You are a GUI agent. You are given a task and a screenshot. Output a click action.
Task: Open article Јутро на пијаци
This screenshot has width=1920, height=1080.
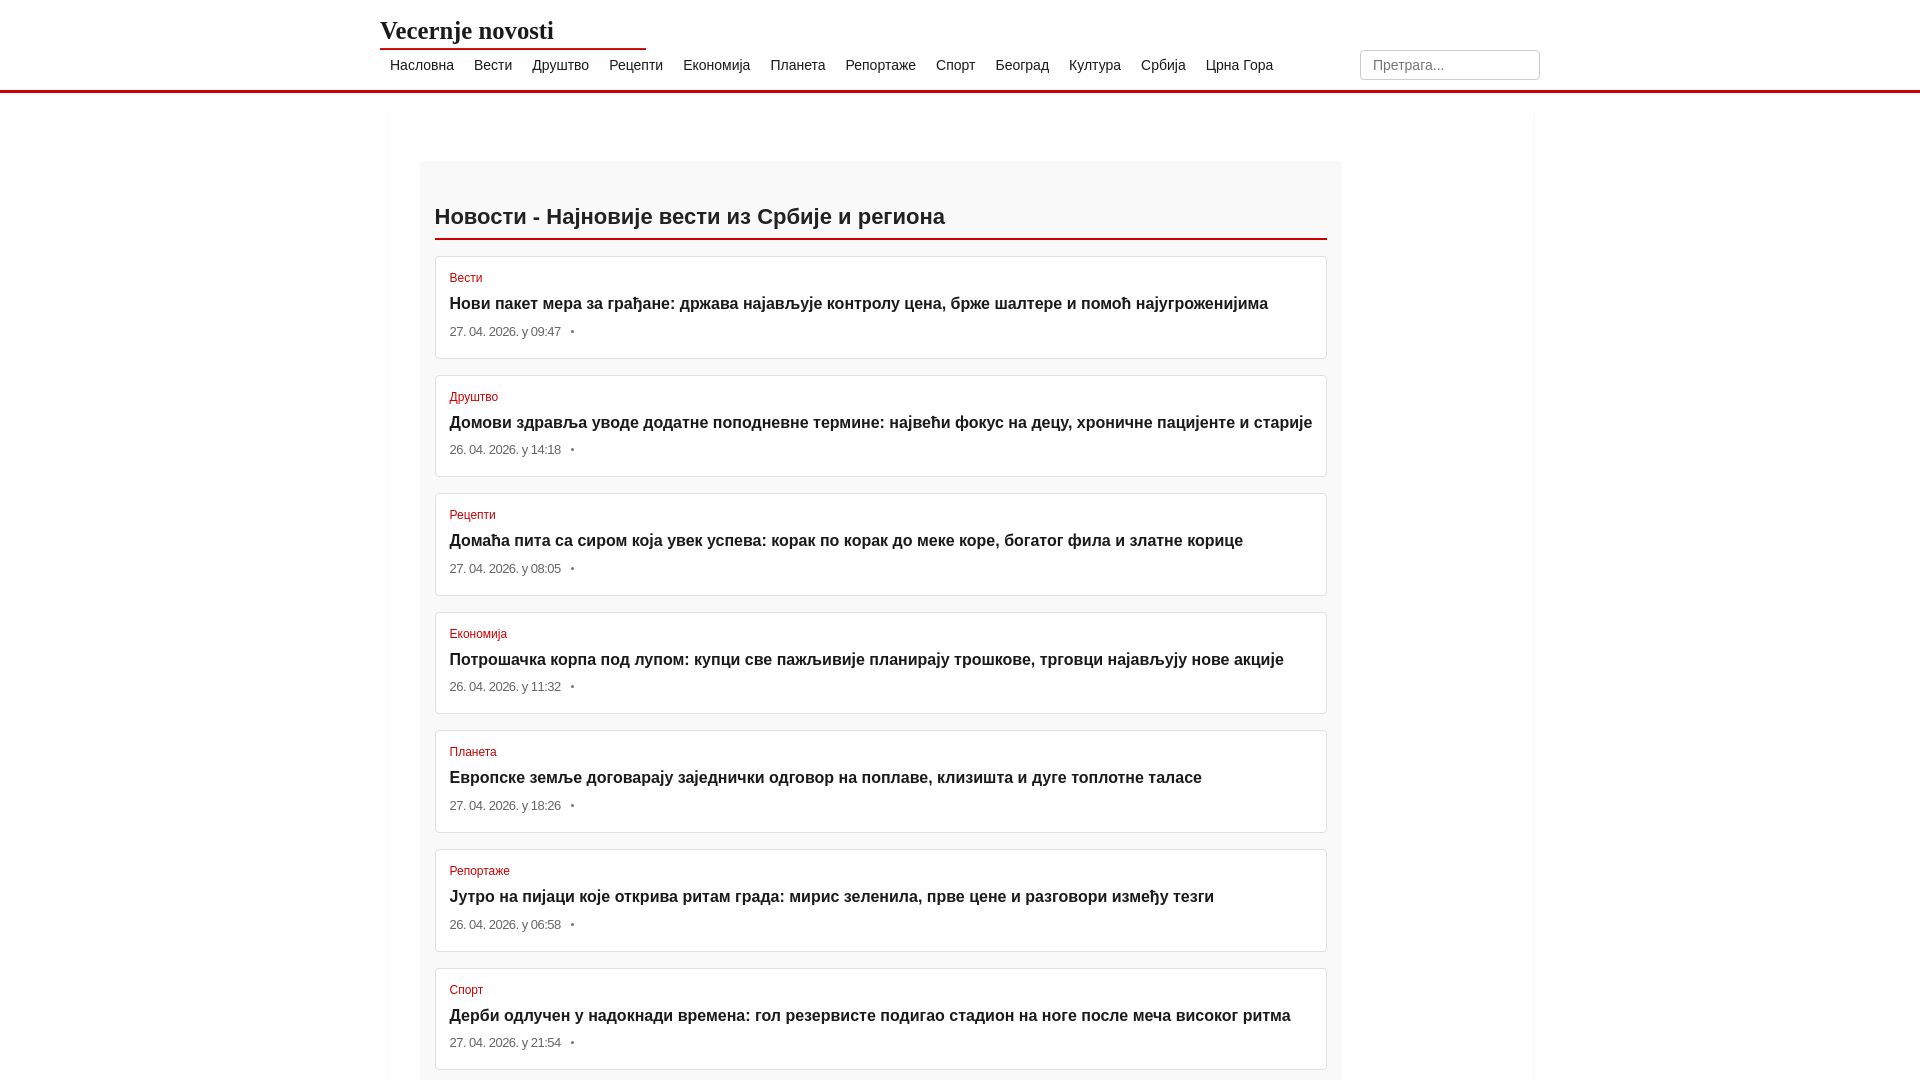pos(831,897)
